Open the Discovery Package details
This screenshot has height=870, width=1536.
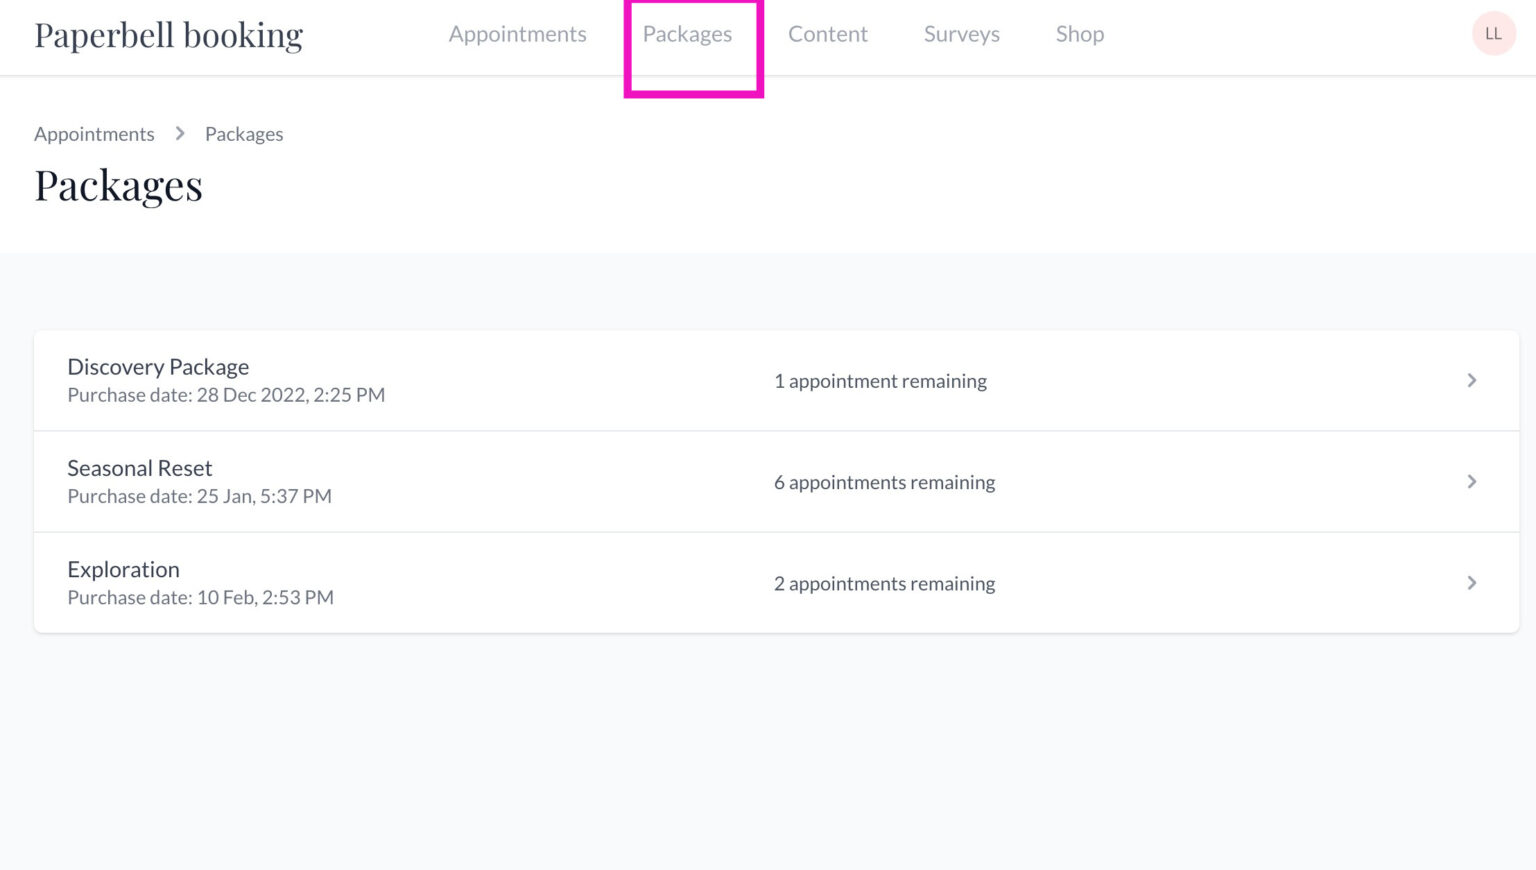pyautogui.click(x=158, y=366)
